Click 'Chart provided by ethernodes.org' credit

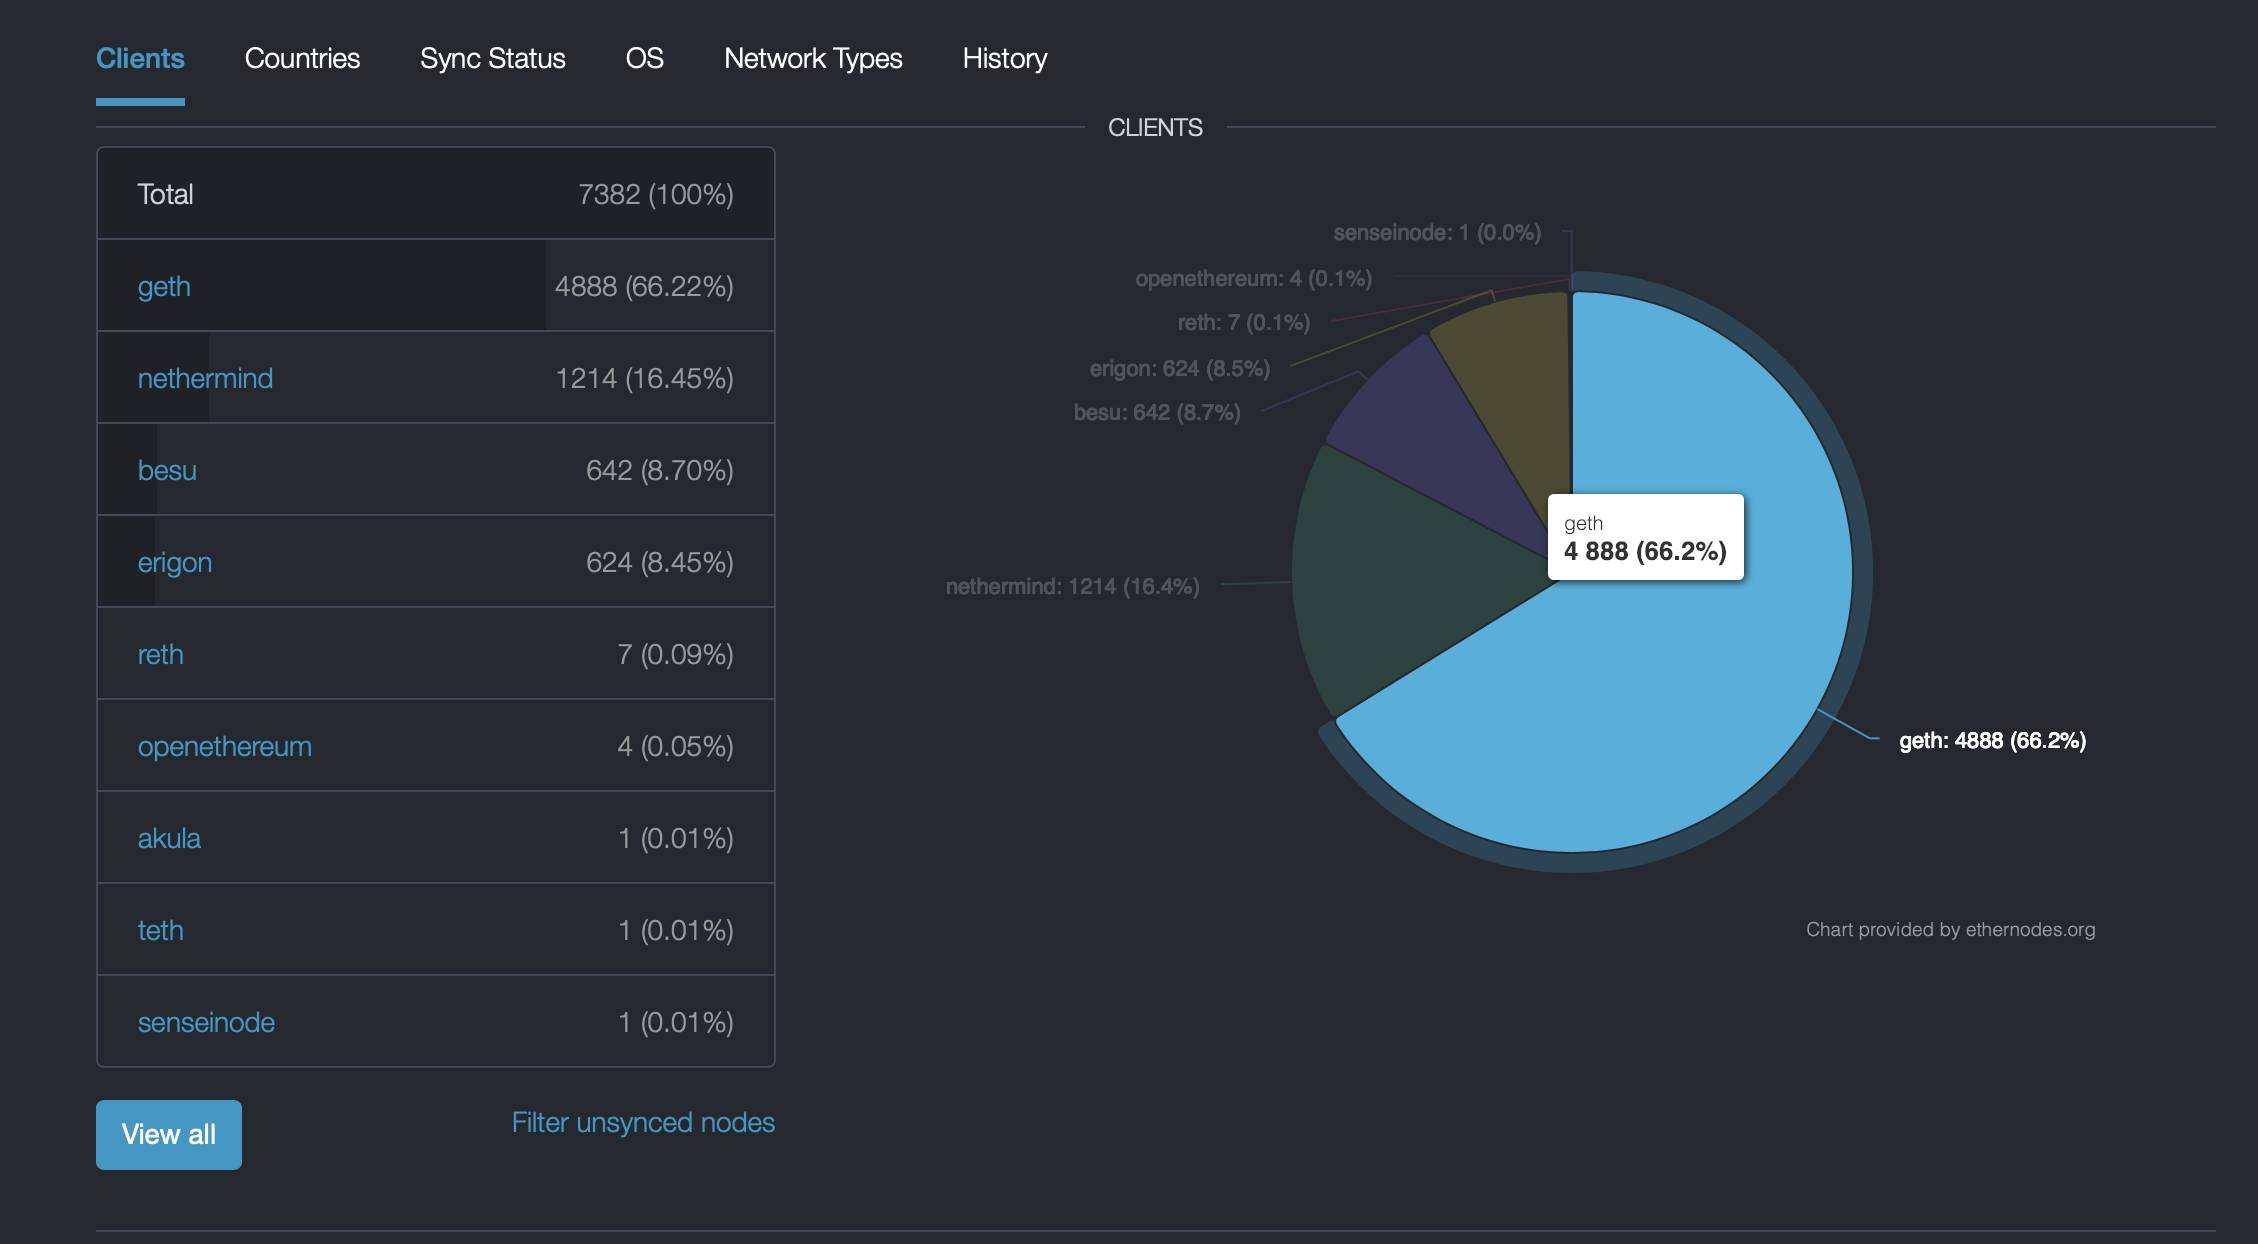coord(1950,929)
